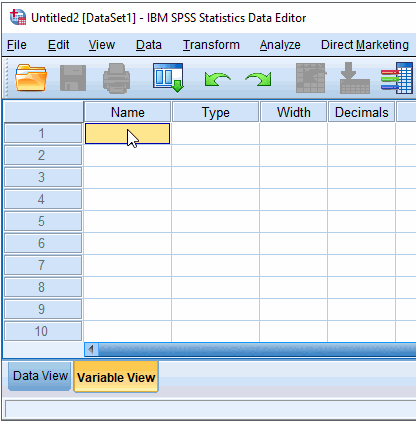Click the Variables list icon
Image resolution: width=416 pixels, height=422 pixels.
click(x=397, y=78)
